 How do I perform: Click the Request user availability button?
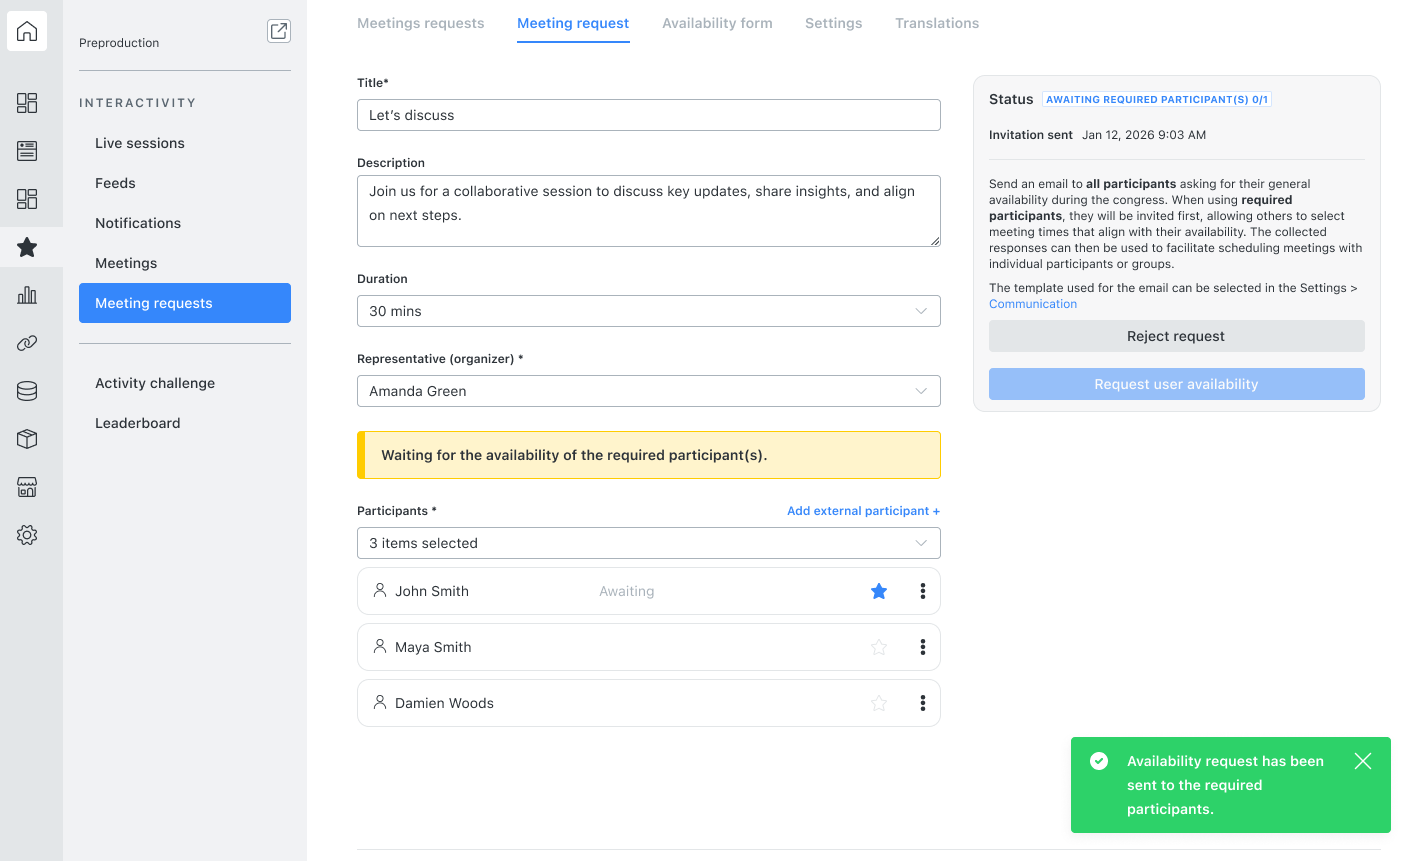click(x=1177, y=384)
